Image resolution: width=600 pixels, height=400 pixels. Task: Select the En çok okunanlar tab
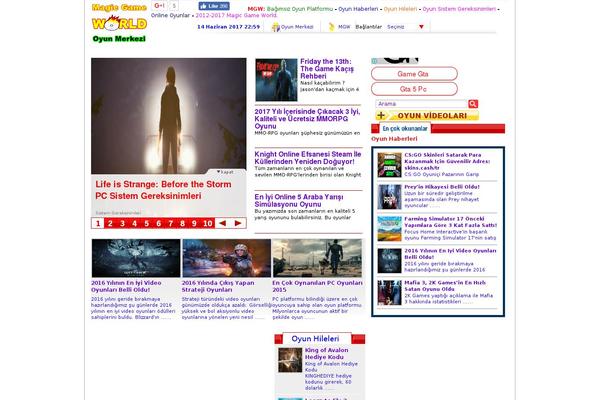point(405,129)
